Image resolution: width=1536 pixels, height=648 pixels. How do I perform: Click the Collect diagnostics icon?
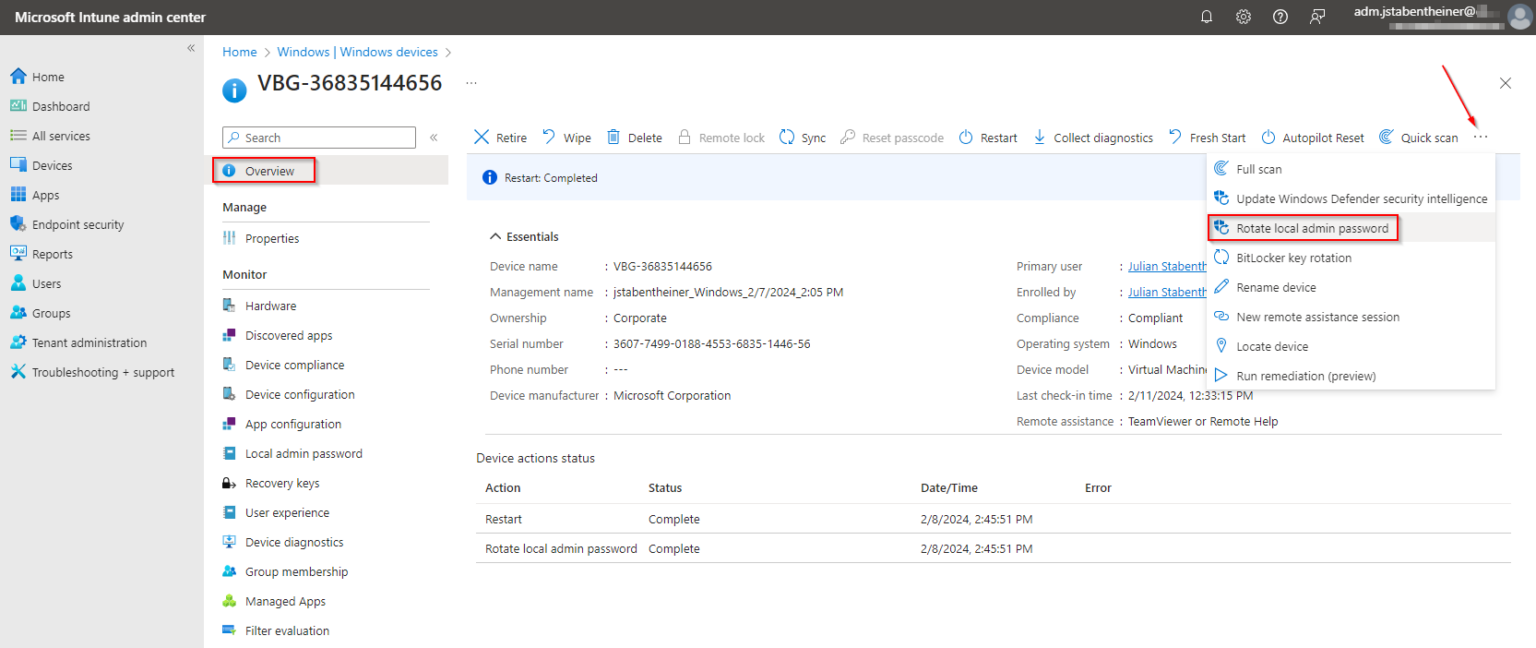tap(1040, 137)
